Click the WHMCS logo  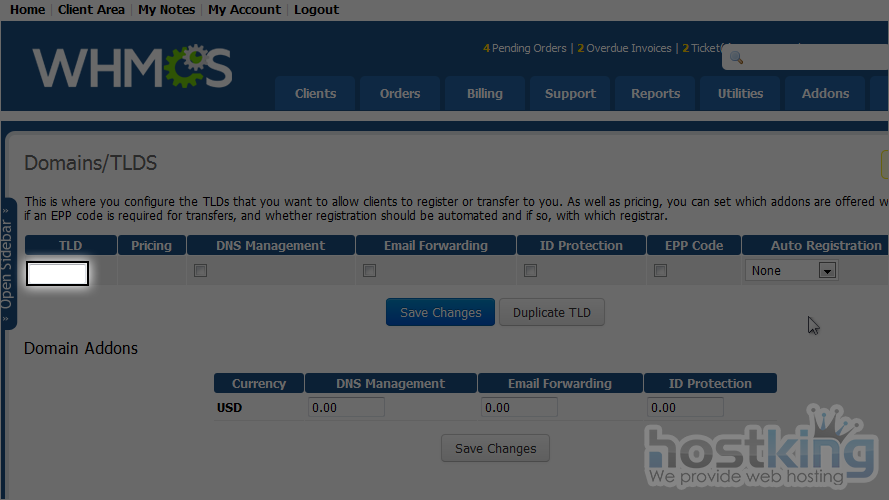point(132,67)
